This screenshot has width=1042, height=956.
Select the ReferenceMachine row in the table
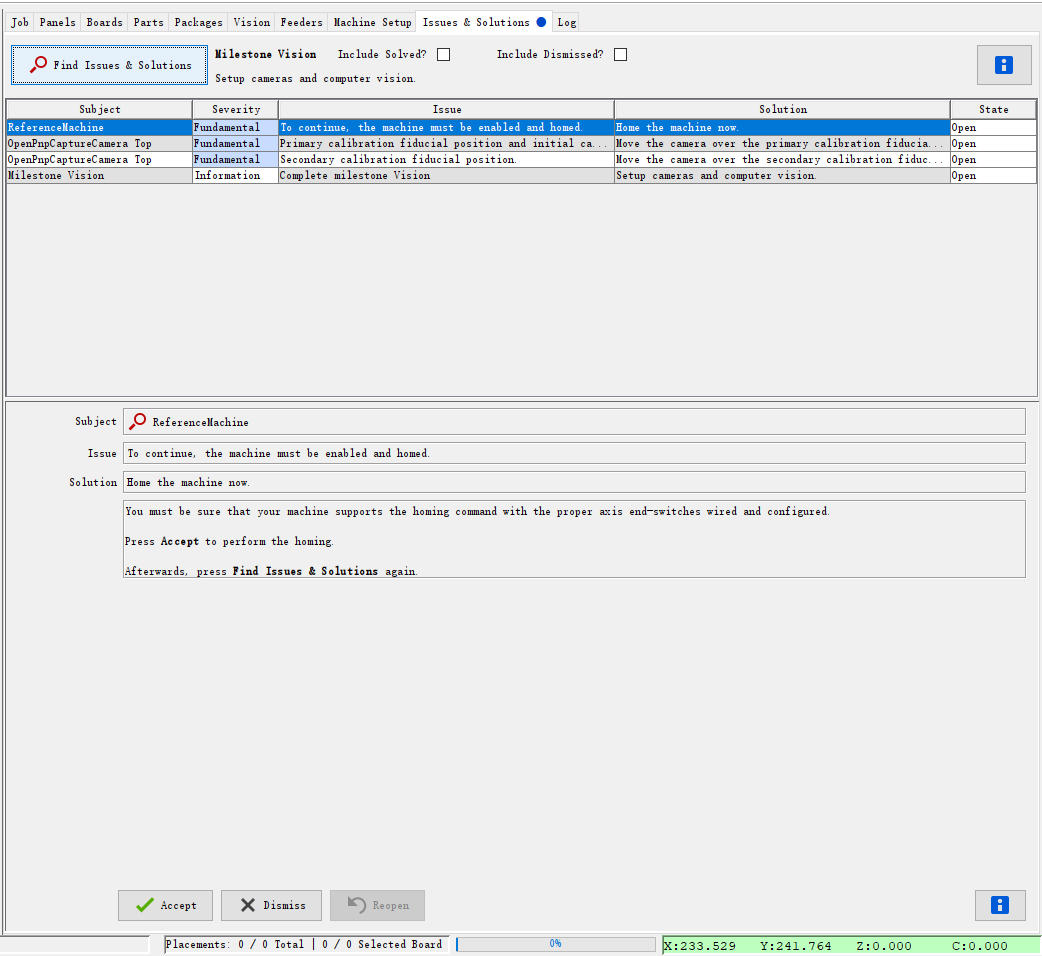coord(521,127)
